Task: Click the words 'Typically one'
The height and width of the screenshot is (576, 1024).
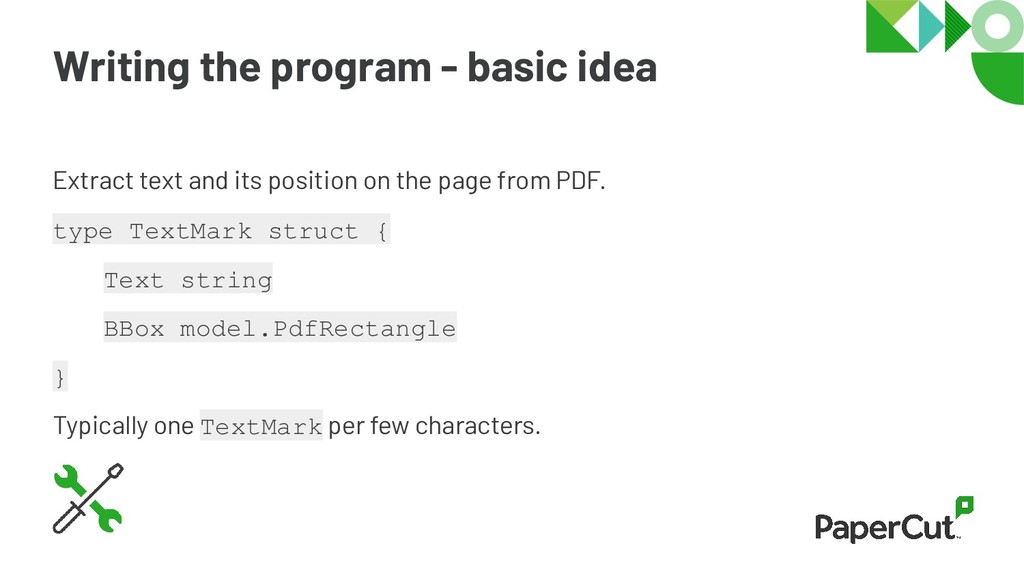Action: (x=123, y=426)
